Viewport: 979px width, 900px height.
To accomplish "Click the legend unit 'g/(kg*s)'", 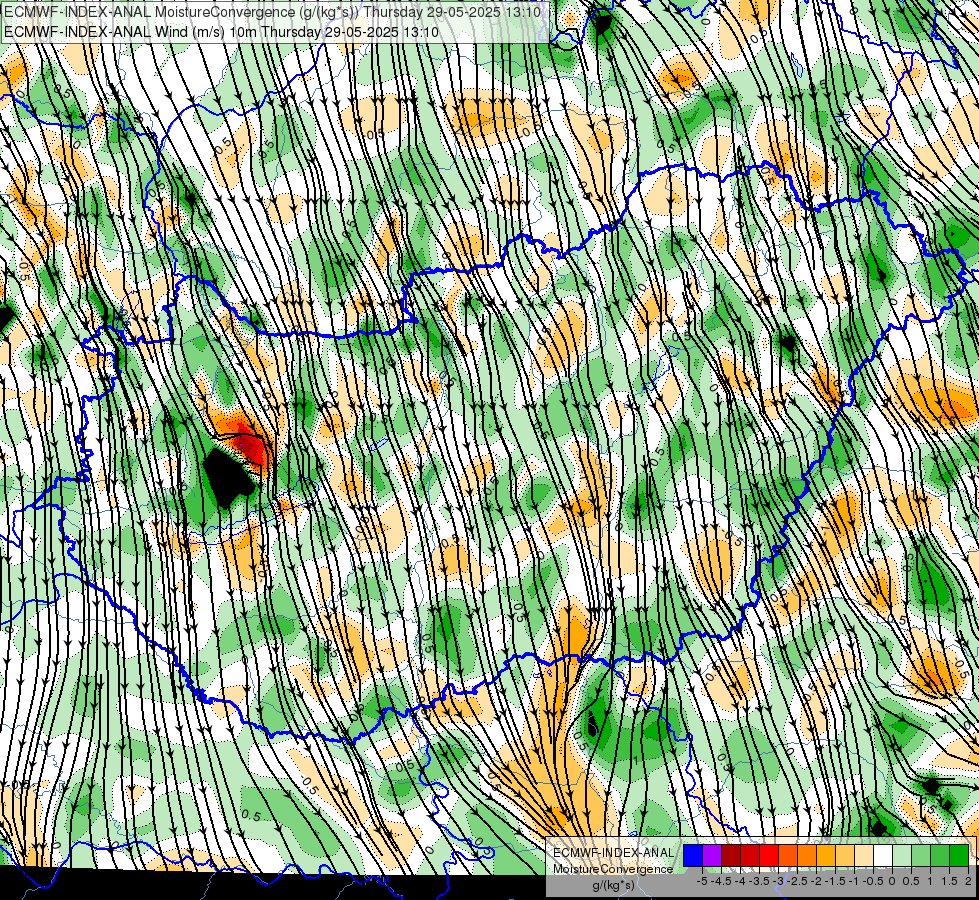I will [613, 886].
